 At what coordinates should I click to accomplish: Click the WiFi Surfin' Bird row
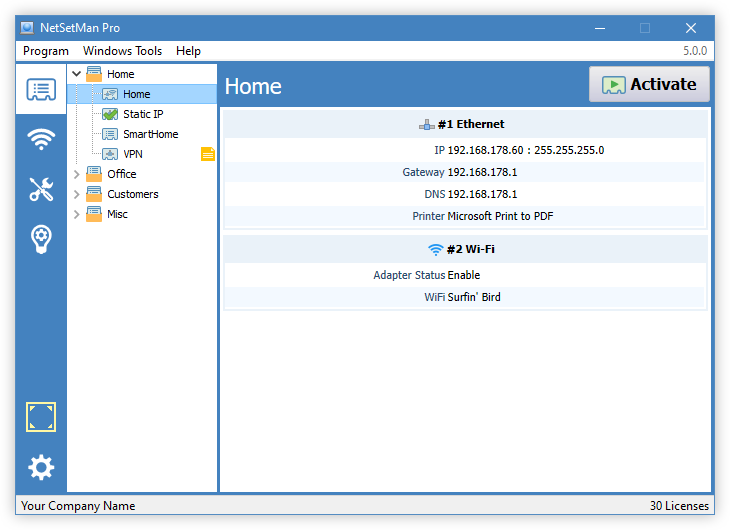pos(465,297)
